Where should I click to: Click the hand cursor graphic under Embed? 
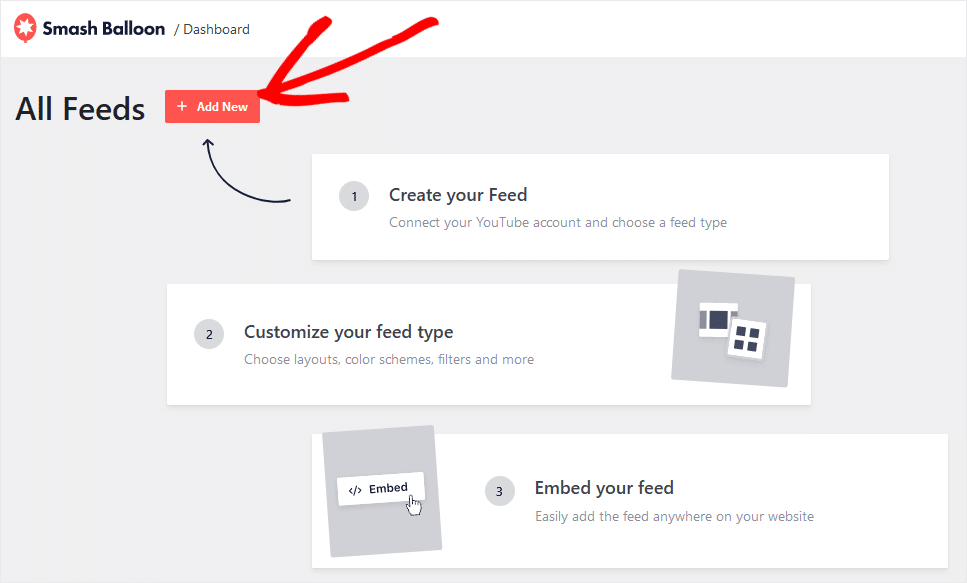(x=413, y=505)
